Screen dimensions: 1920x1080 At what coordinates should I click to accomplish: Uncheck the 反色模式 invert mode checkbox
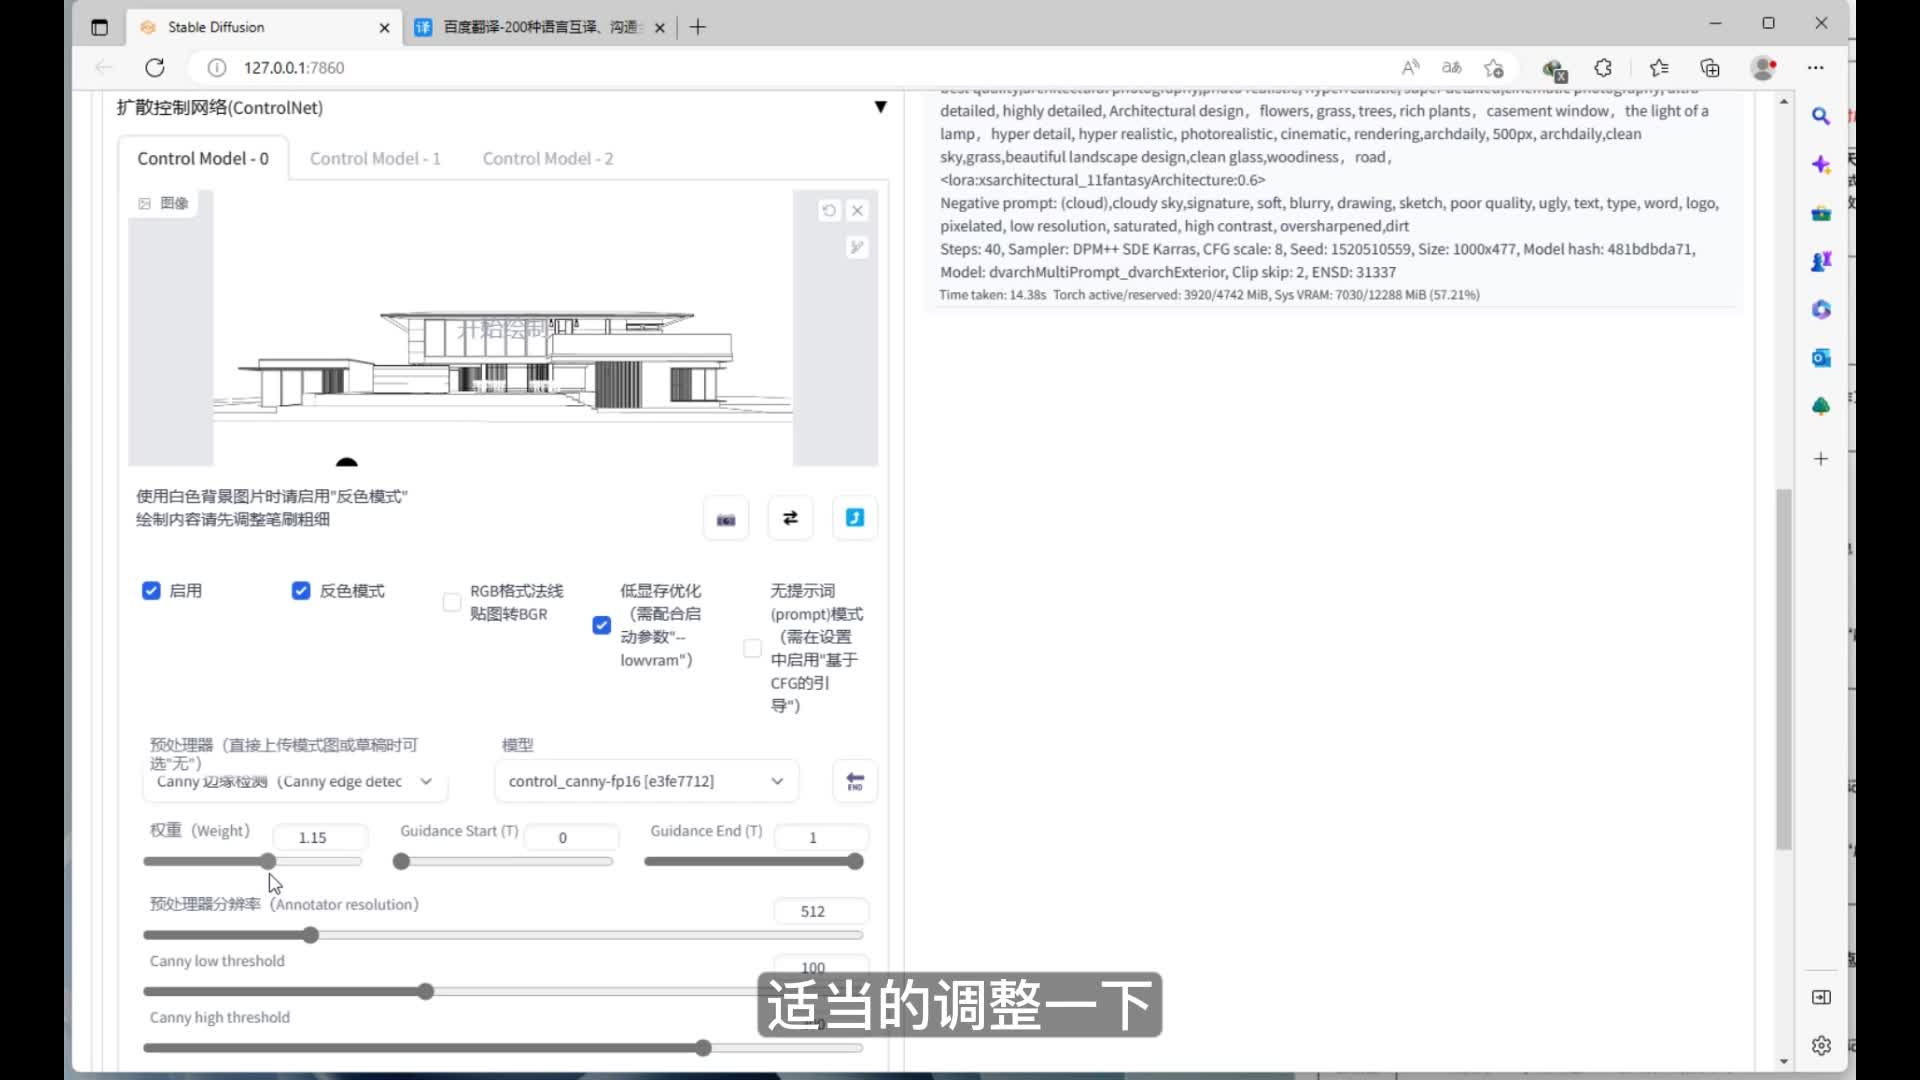[301, 591]
